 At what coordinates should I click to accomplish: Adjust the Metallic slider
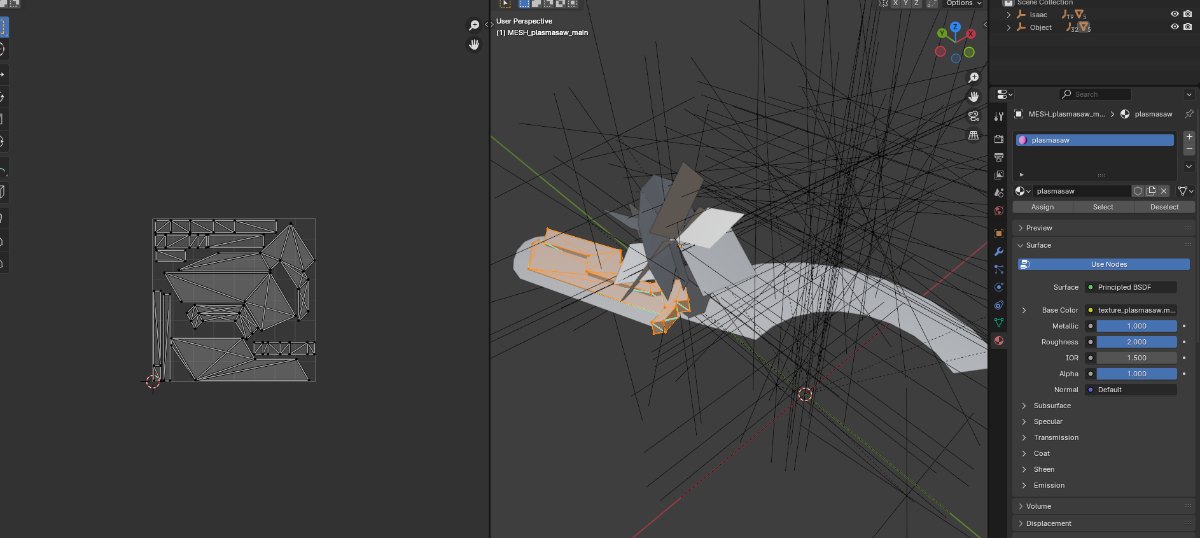[x=1137, y=326]
